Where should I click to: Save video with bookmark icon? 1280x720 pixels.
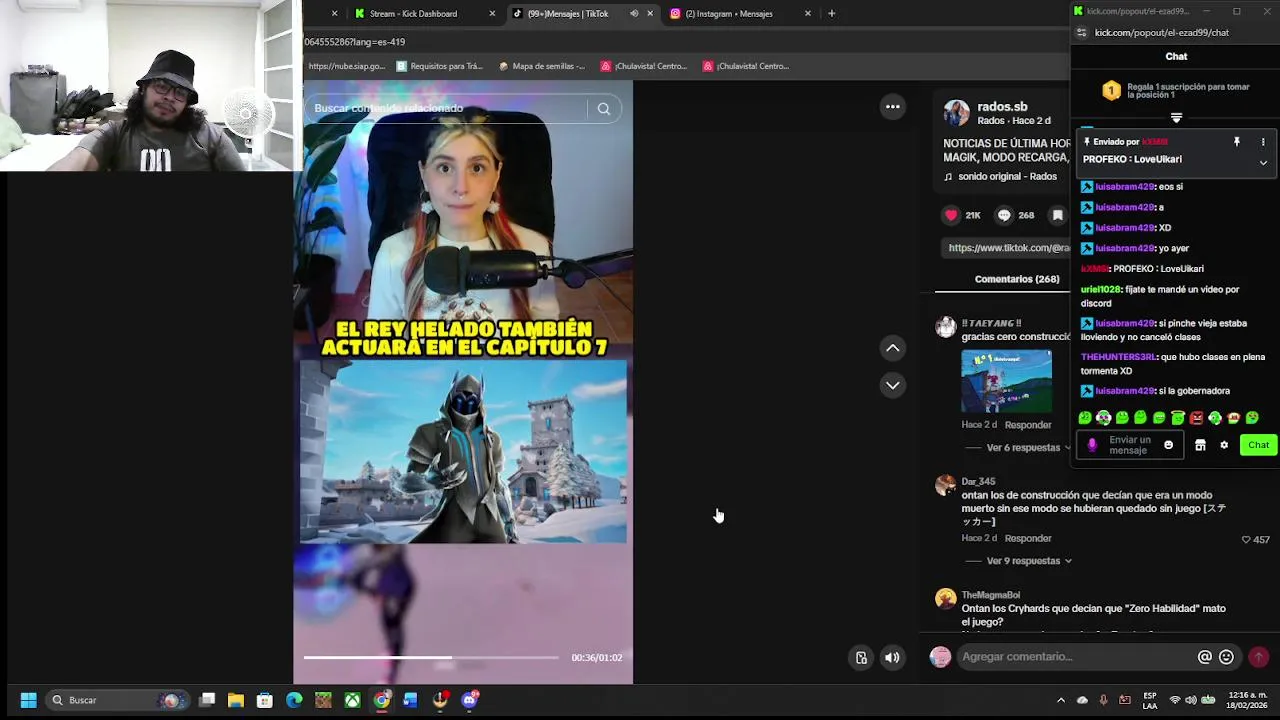tap(1057, 215)
